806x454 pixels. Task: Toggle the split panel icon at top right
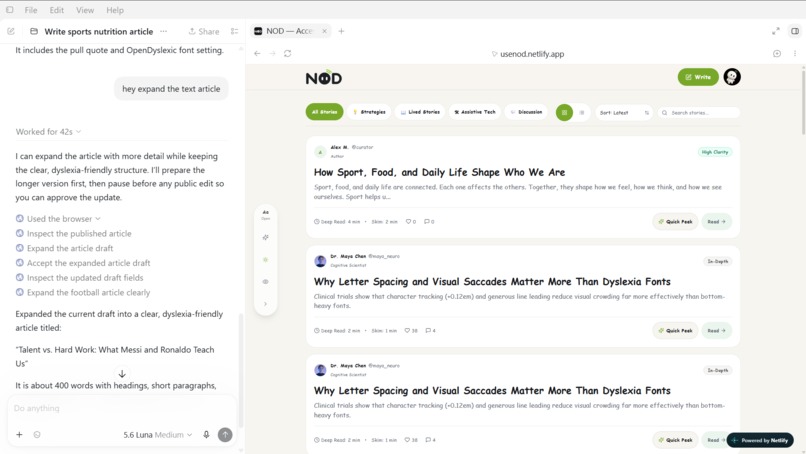(x=795, y=31)
